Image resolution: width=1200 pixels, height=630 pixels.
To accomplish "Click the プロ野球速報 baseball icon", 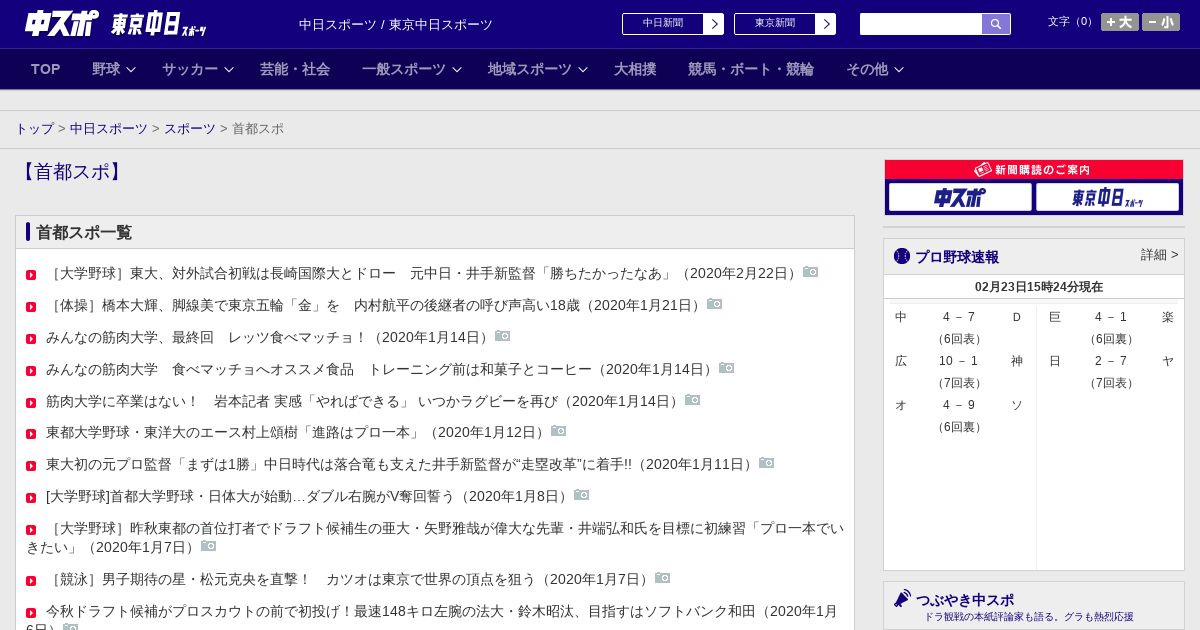I will click(x=902, y=256).
